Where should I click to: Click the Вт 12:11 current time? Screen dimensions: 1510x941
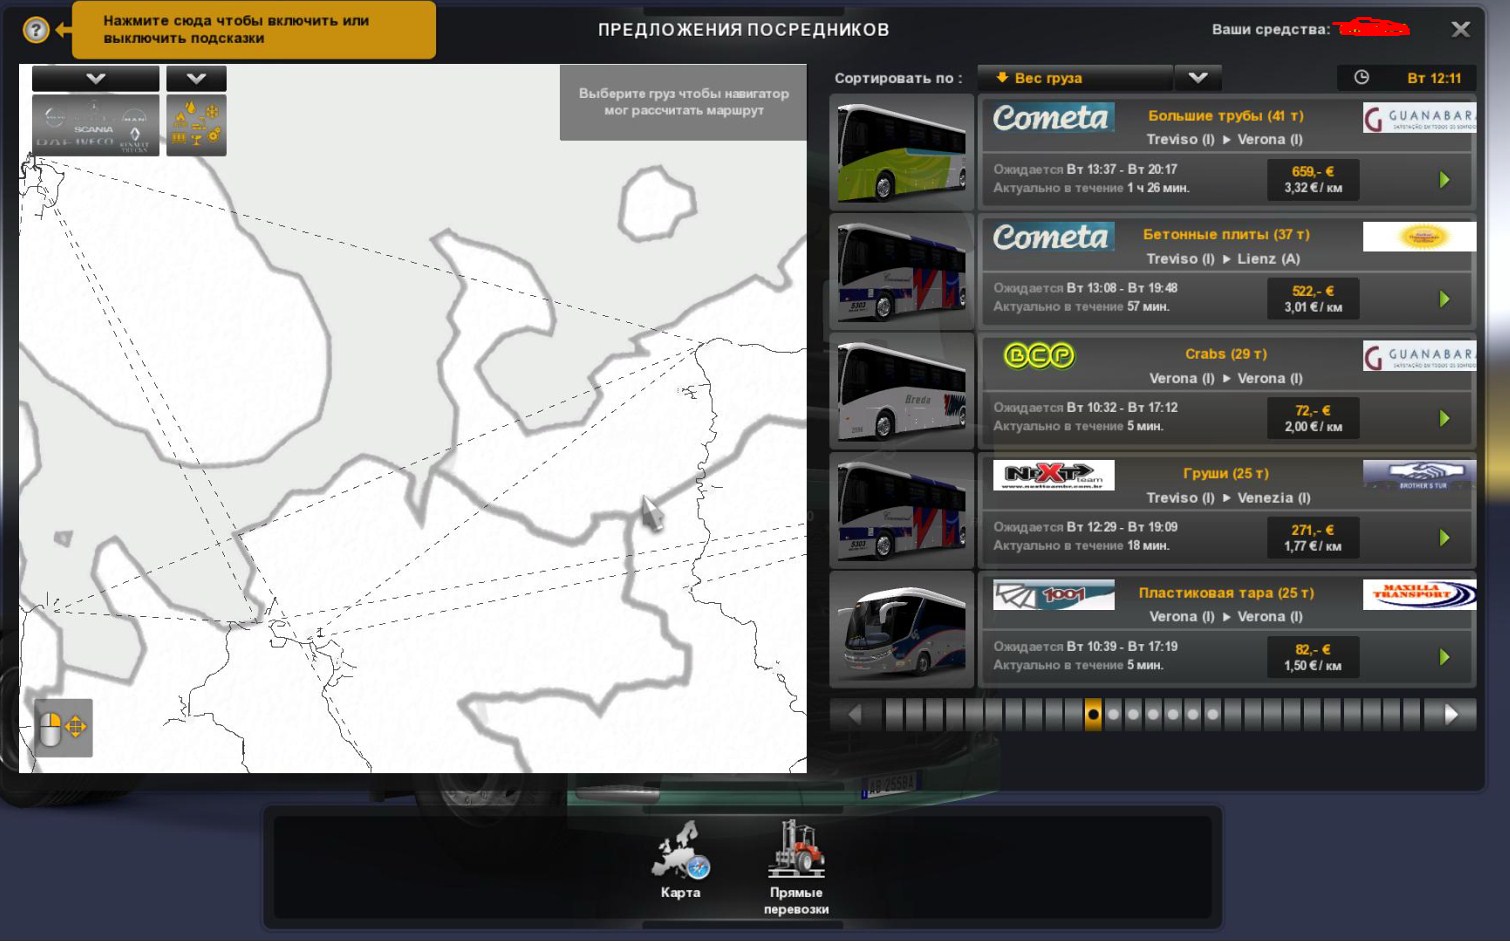1434,78
